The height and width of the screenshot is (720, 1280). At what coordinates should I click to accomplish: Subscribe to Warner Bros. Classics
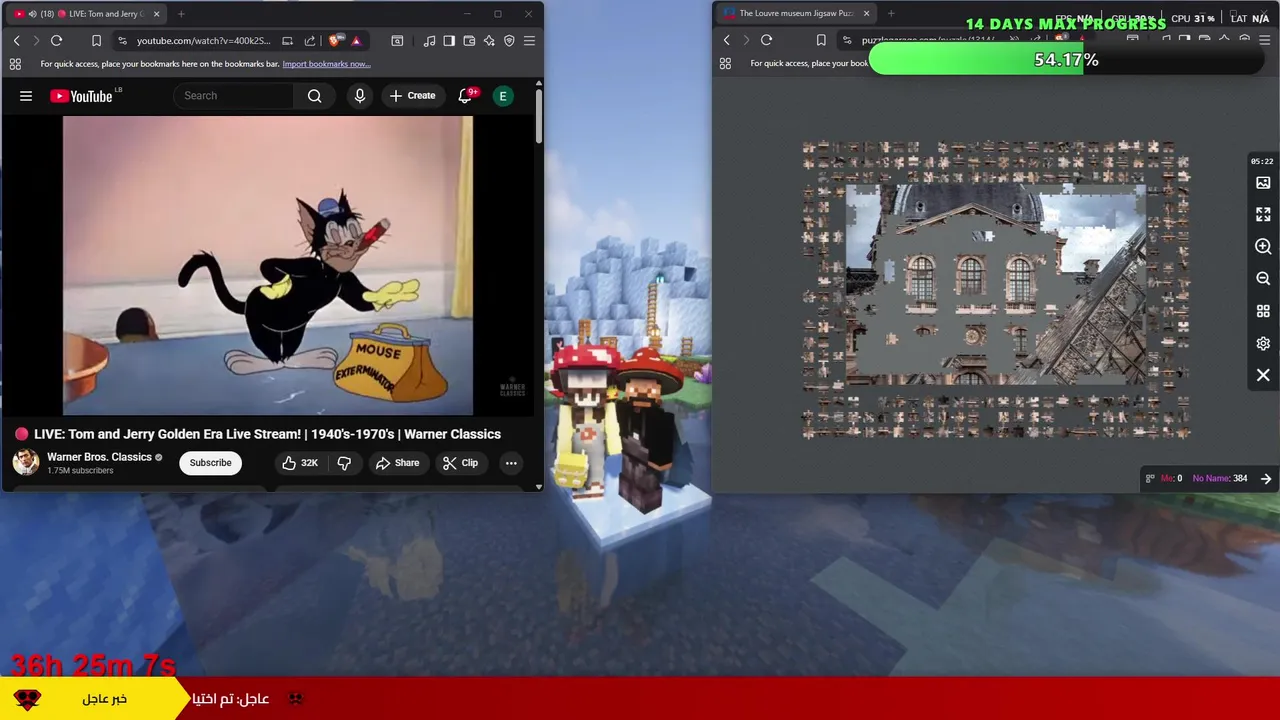210,463
